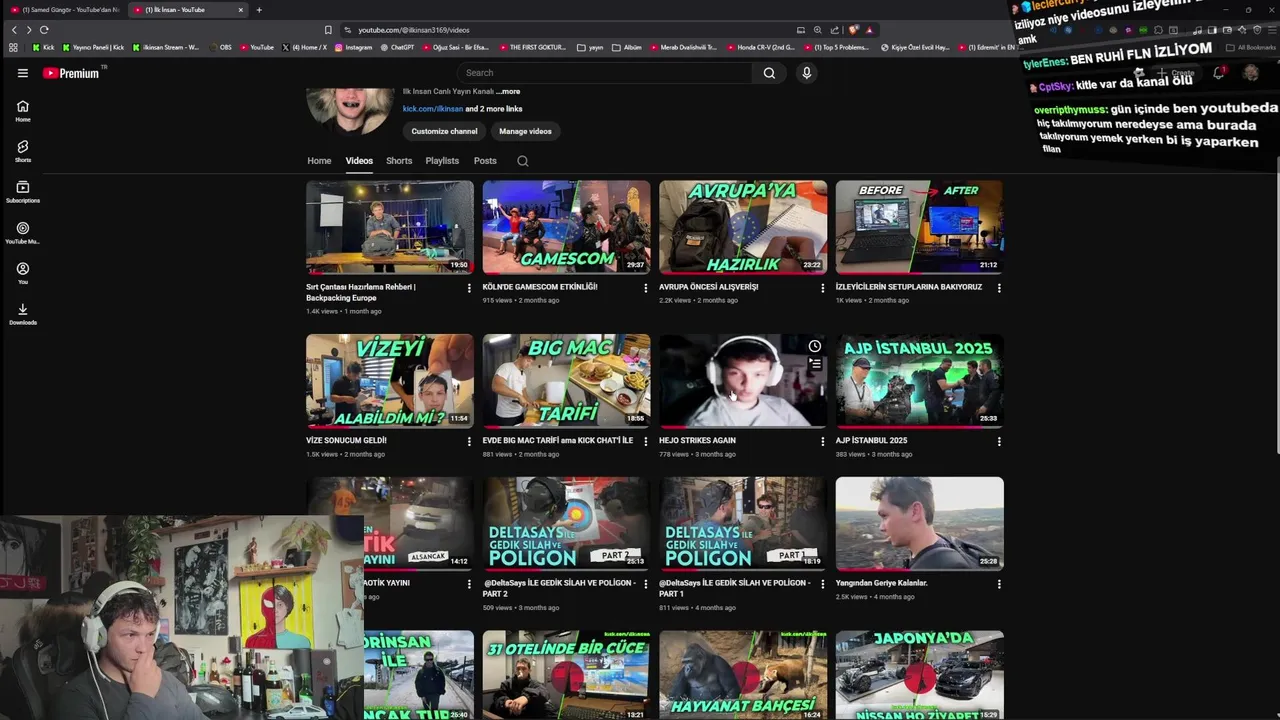Screen dimensions: 1280x720
Task: Close the İlk İnsan - YouTube tab
Action: point(240,10)
